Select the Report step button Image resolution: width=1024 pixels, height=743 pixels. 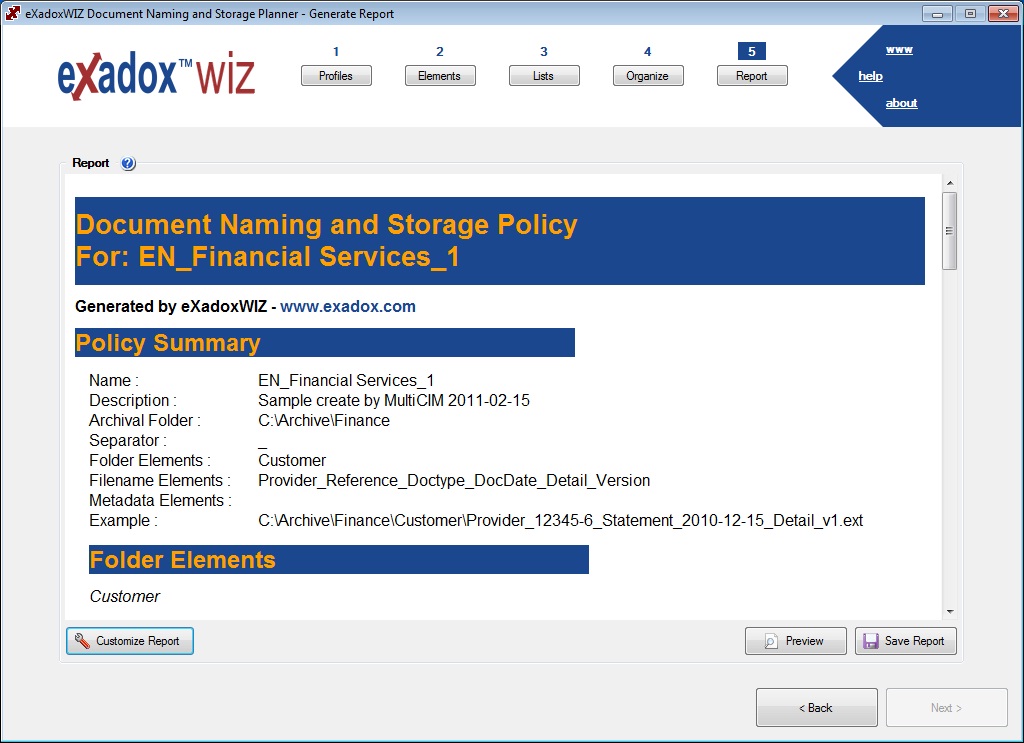tap(752, 76)
